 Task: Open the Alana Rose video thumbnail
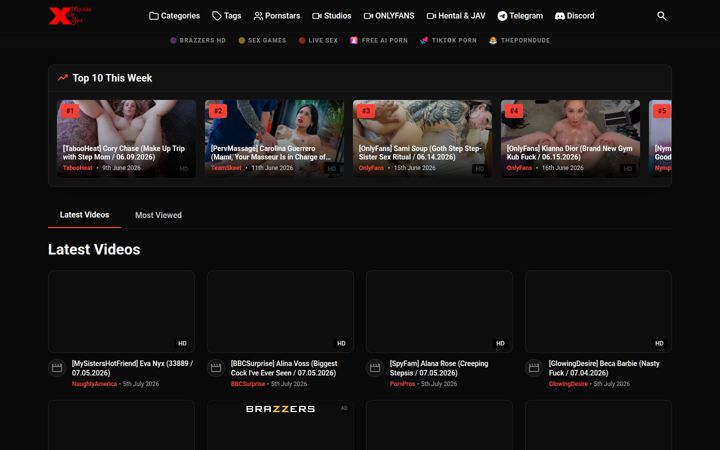[439, 311]
